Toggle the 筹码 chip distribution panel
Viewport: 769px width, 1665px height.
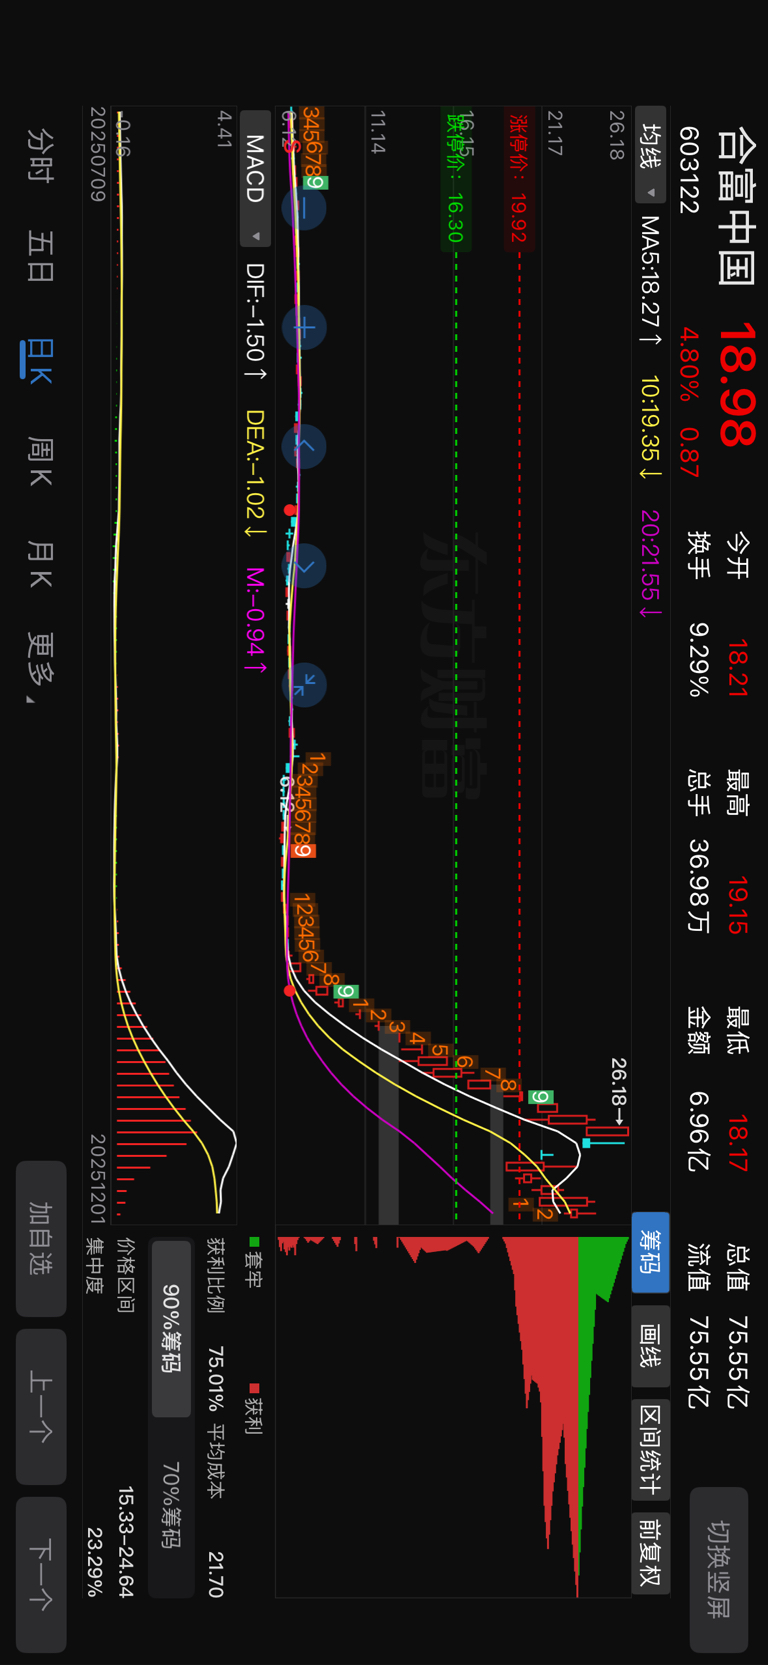tap(651, 1252)
